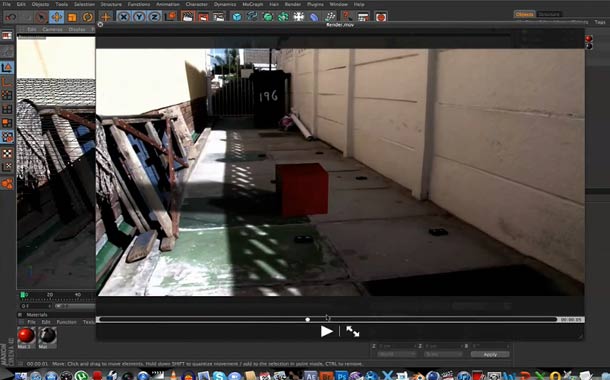
Task: Open the Animation menu
Action: pos(167,4)
